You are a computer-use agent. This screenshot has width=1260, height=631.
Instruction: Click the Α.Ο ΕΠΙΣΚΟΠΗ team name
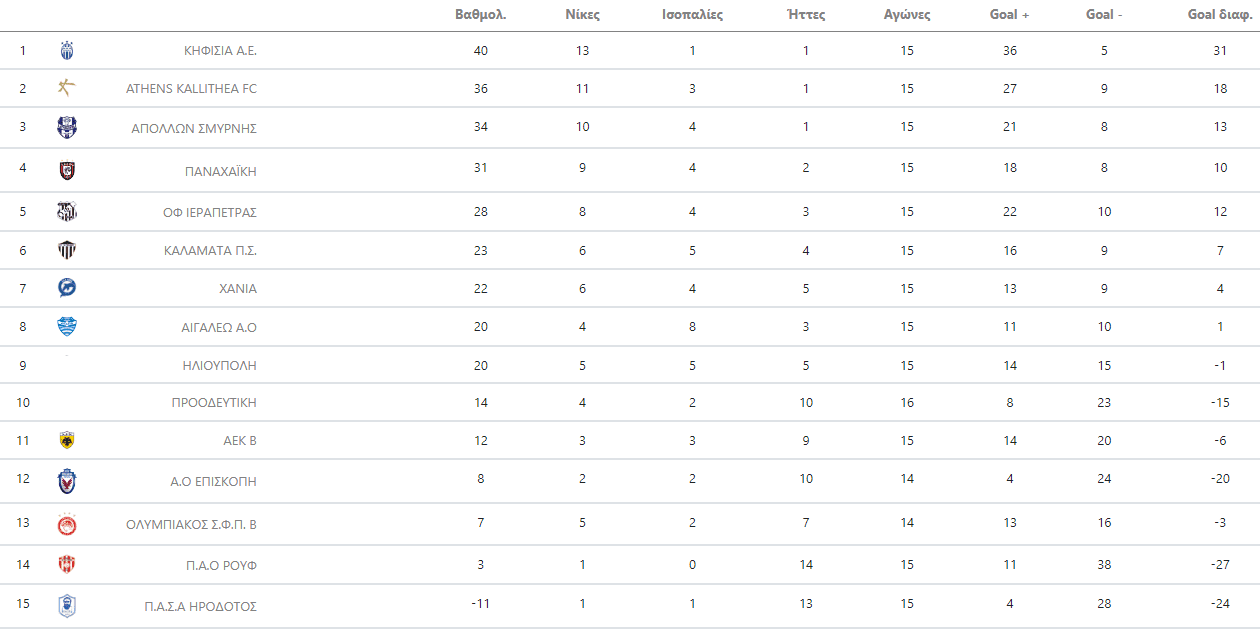(213, 481)
